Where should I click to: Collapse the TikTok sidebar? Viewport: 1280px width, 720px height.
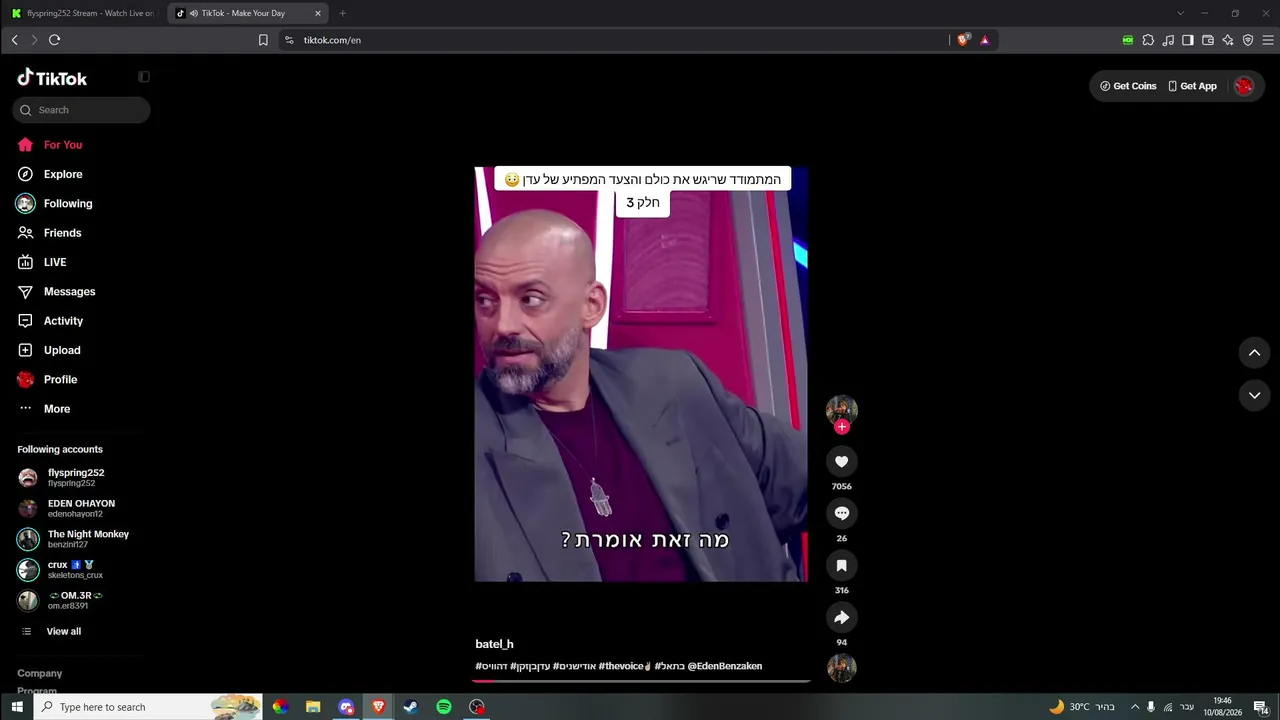pyautogui.click(x=144, y=77)
